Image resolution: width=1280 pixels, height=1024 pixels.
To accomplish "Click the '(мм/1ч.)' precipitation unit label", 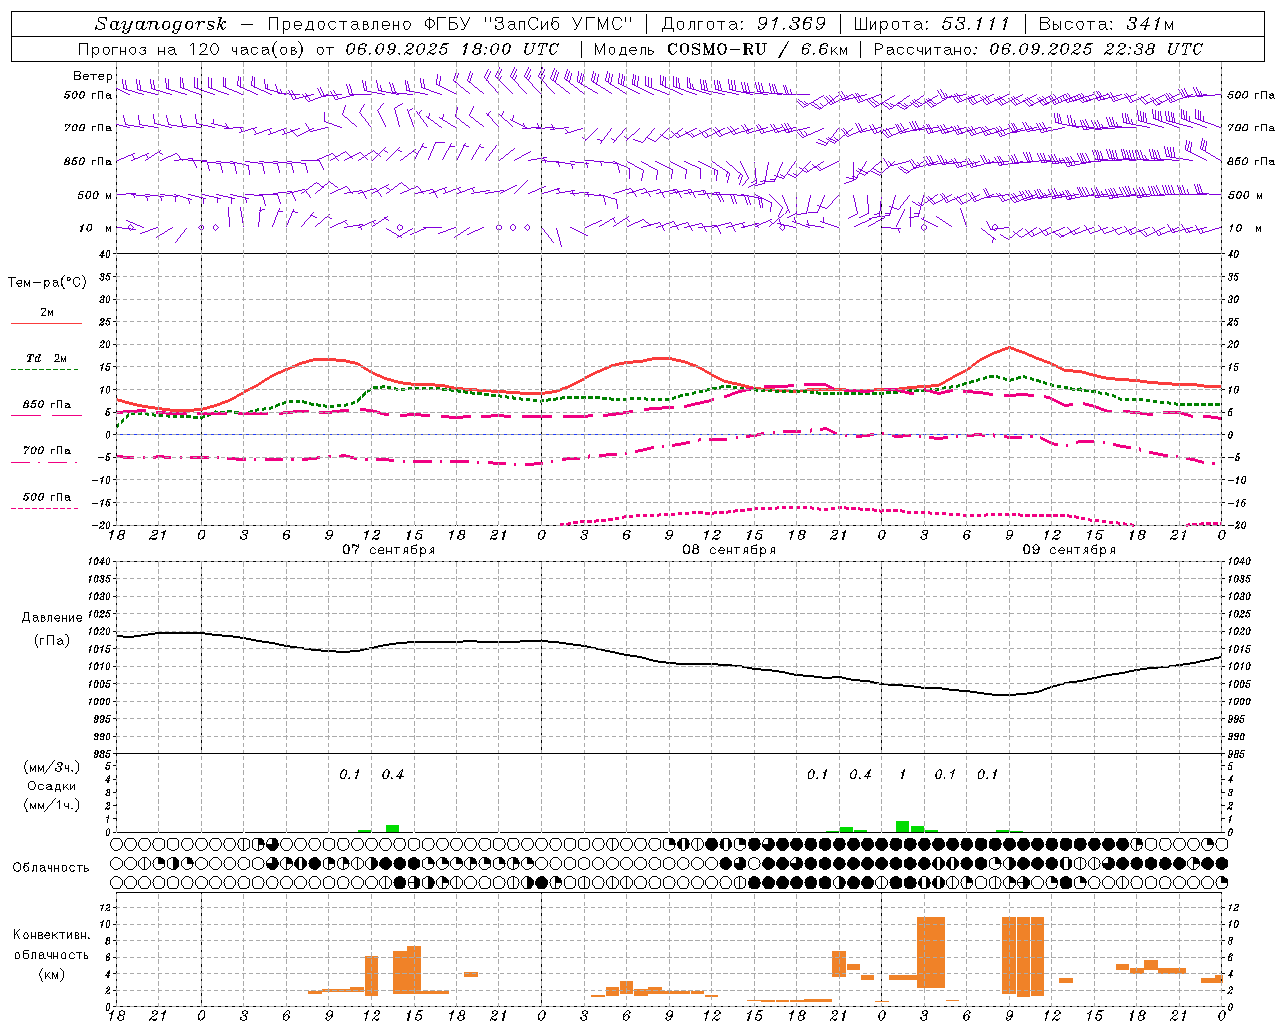I will click(52, 805).
